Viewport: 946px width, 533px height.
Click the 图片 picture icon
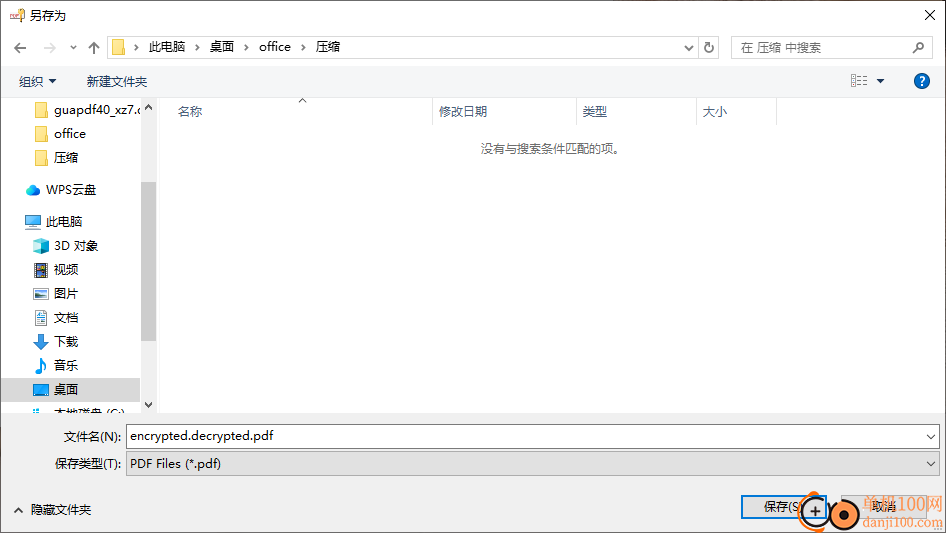coord(40,294)
